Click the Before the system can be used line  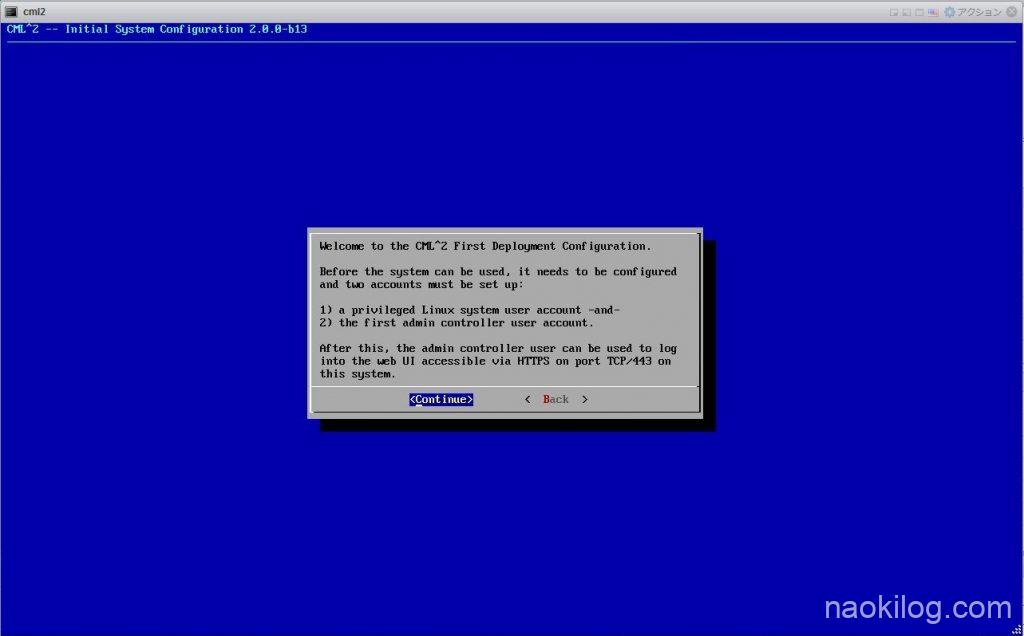tap(498, 272)
